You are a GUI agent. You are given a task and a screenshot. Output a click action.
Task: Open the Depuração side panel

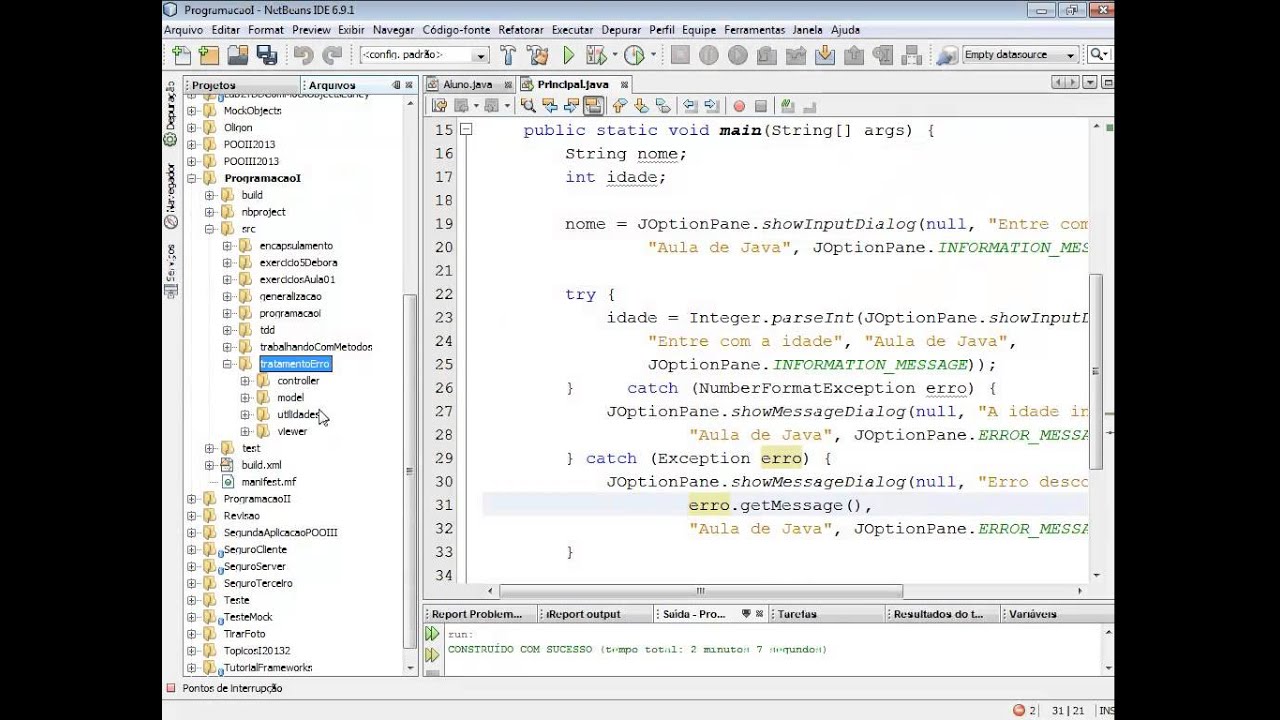(170, 112)
